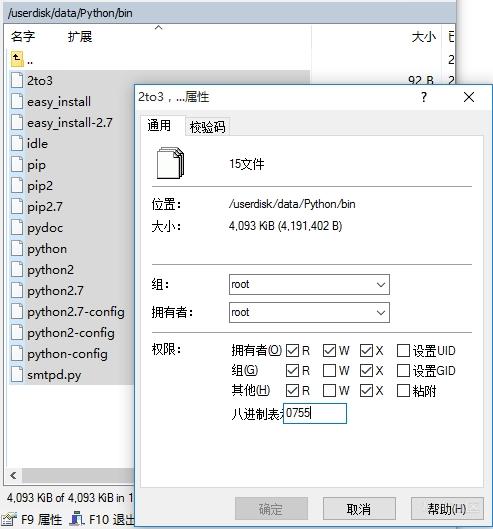Click the question mark help icon in dialog title
Image resolution: width=493 pixels, height=529 pixels.
424,97
